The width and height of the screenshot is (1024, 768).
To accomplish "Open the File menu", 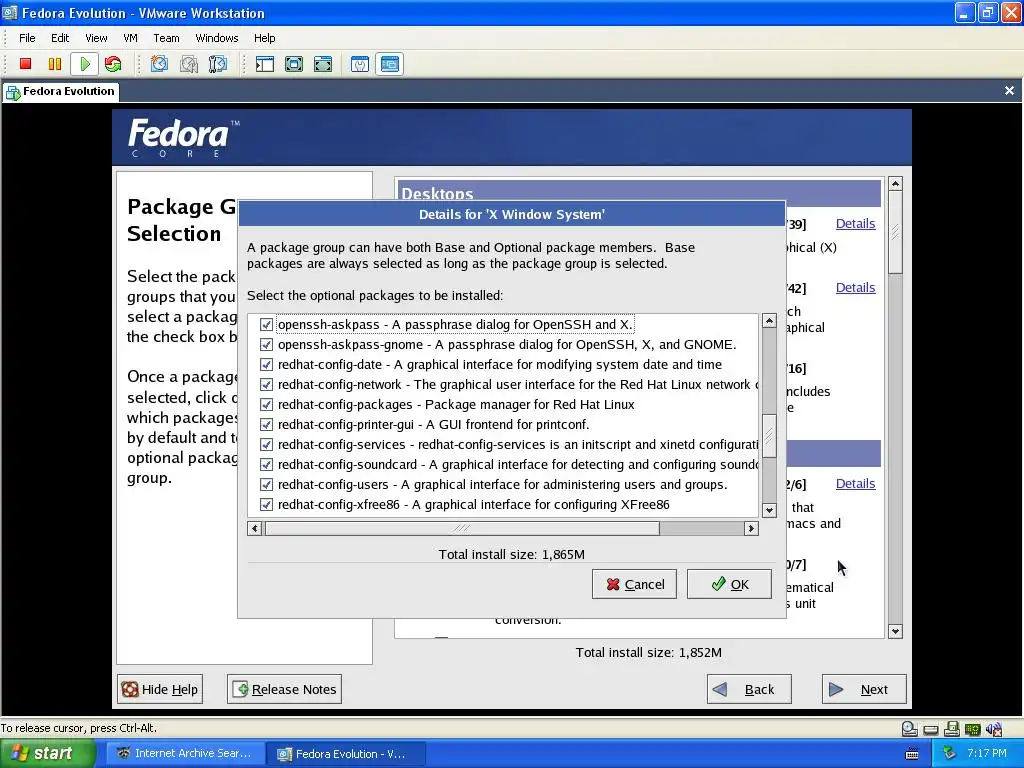I will (x=27, y=38).
